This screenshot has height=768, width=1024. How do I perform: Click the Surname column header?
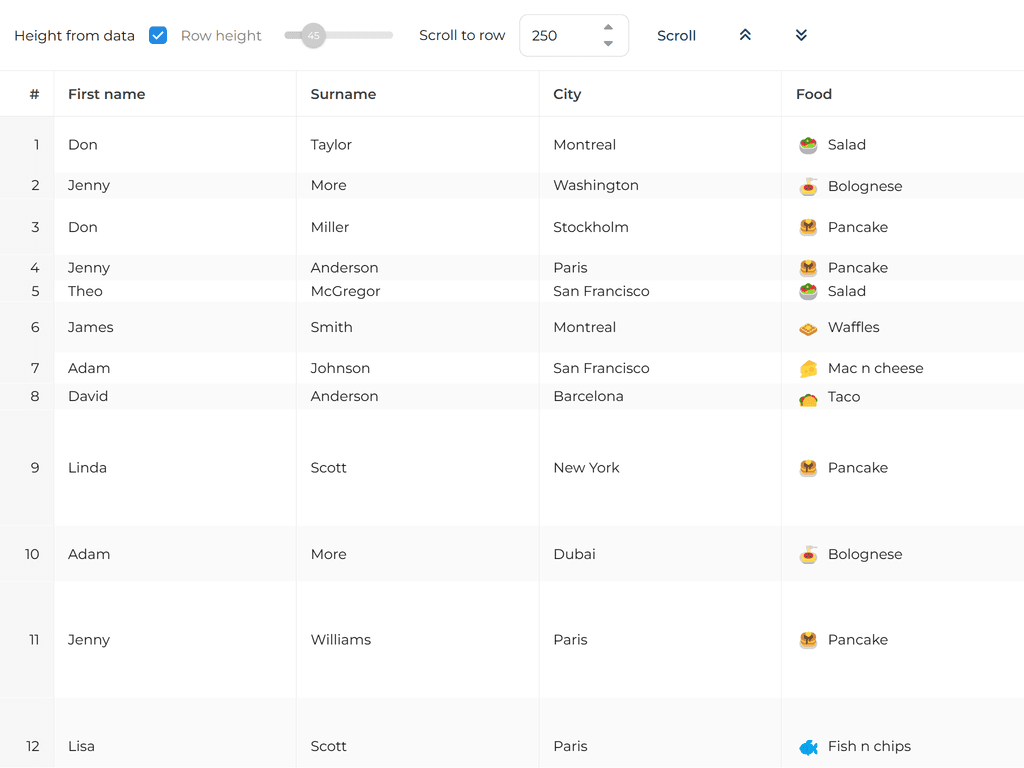click(x=343, y=94)
